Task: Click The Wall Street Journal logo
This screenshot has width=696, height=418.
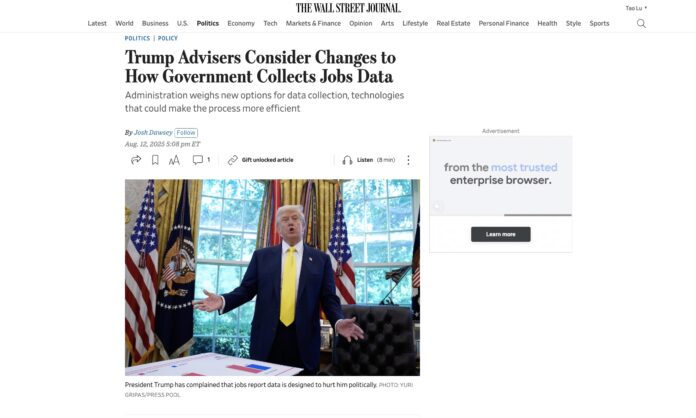Action: 348,8
